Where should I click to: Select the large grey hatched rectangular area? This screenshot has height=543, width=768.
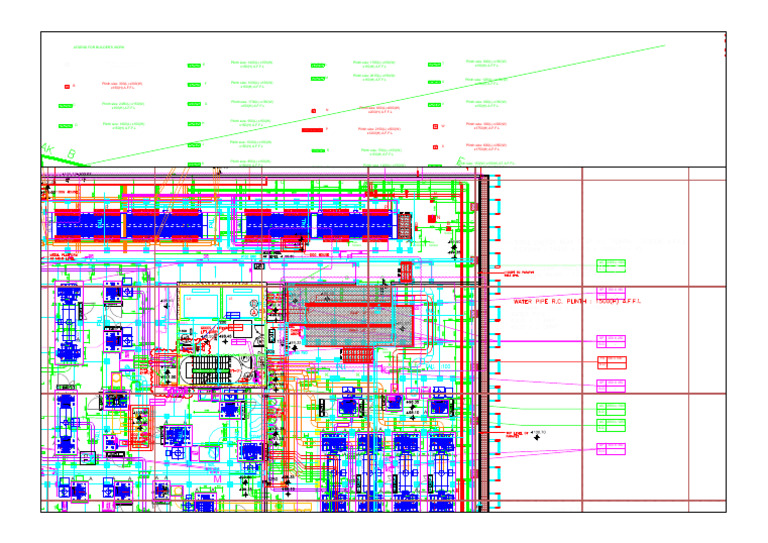click(x=350, y=316)
